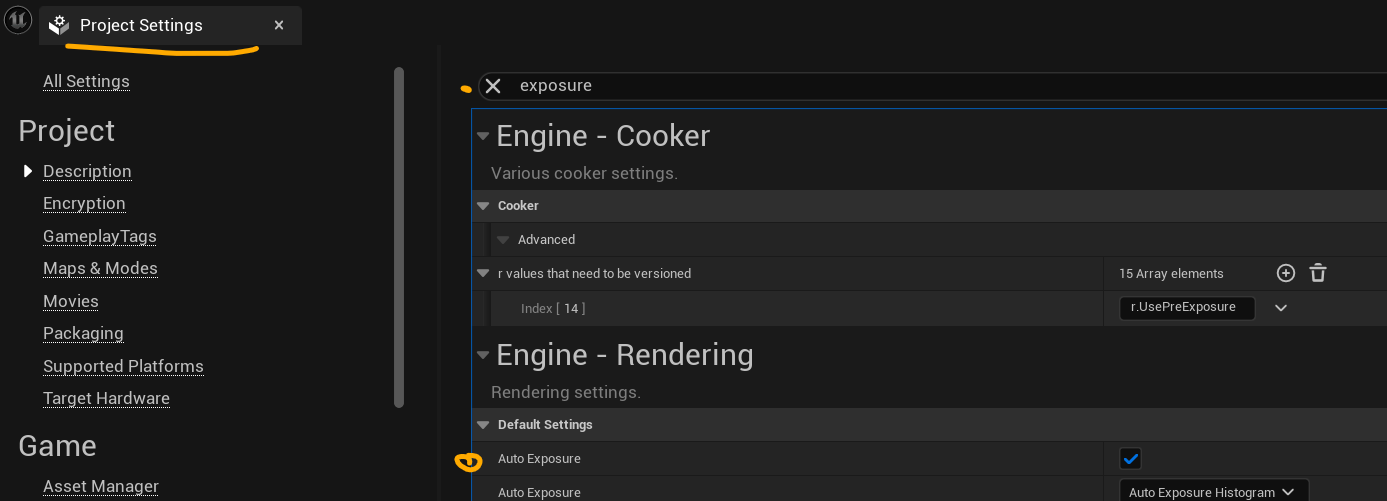1387x501 pixels.
Task: Click the Unreal Engine logo icon
Action: coord(18,22)
